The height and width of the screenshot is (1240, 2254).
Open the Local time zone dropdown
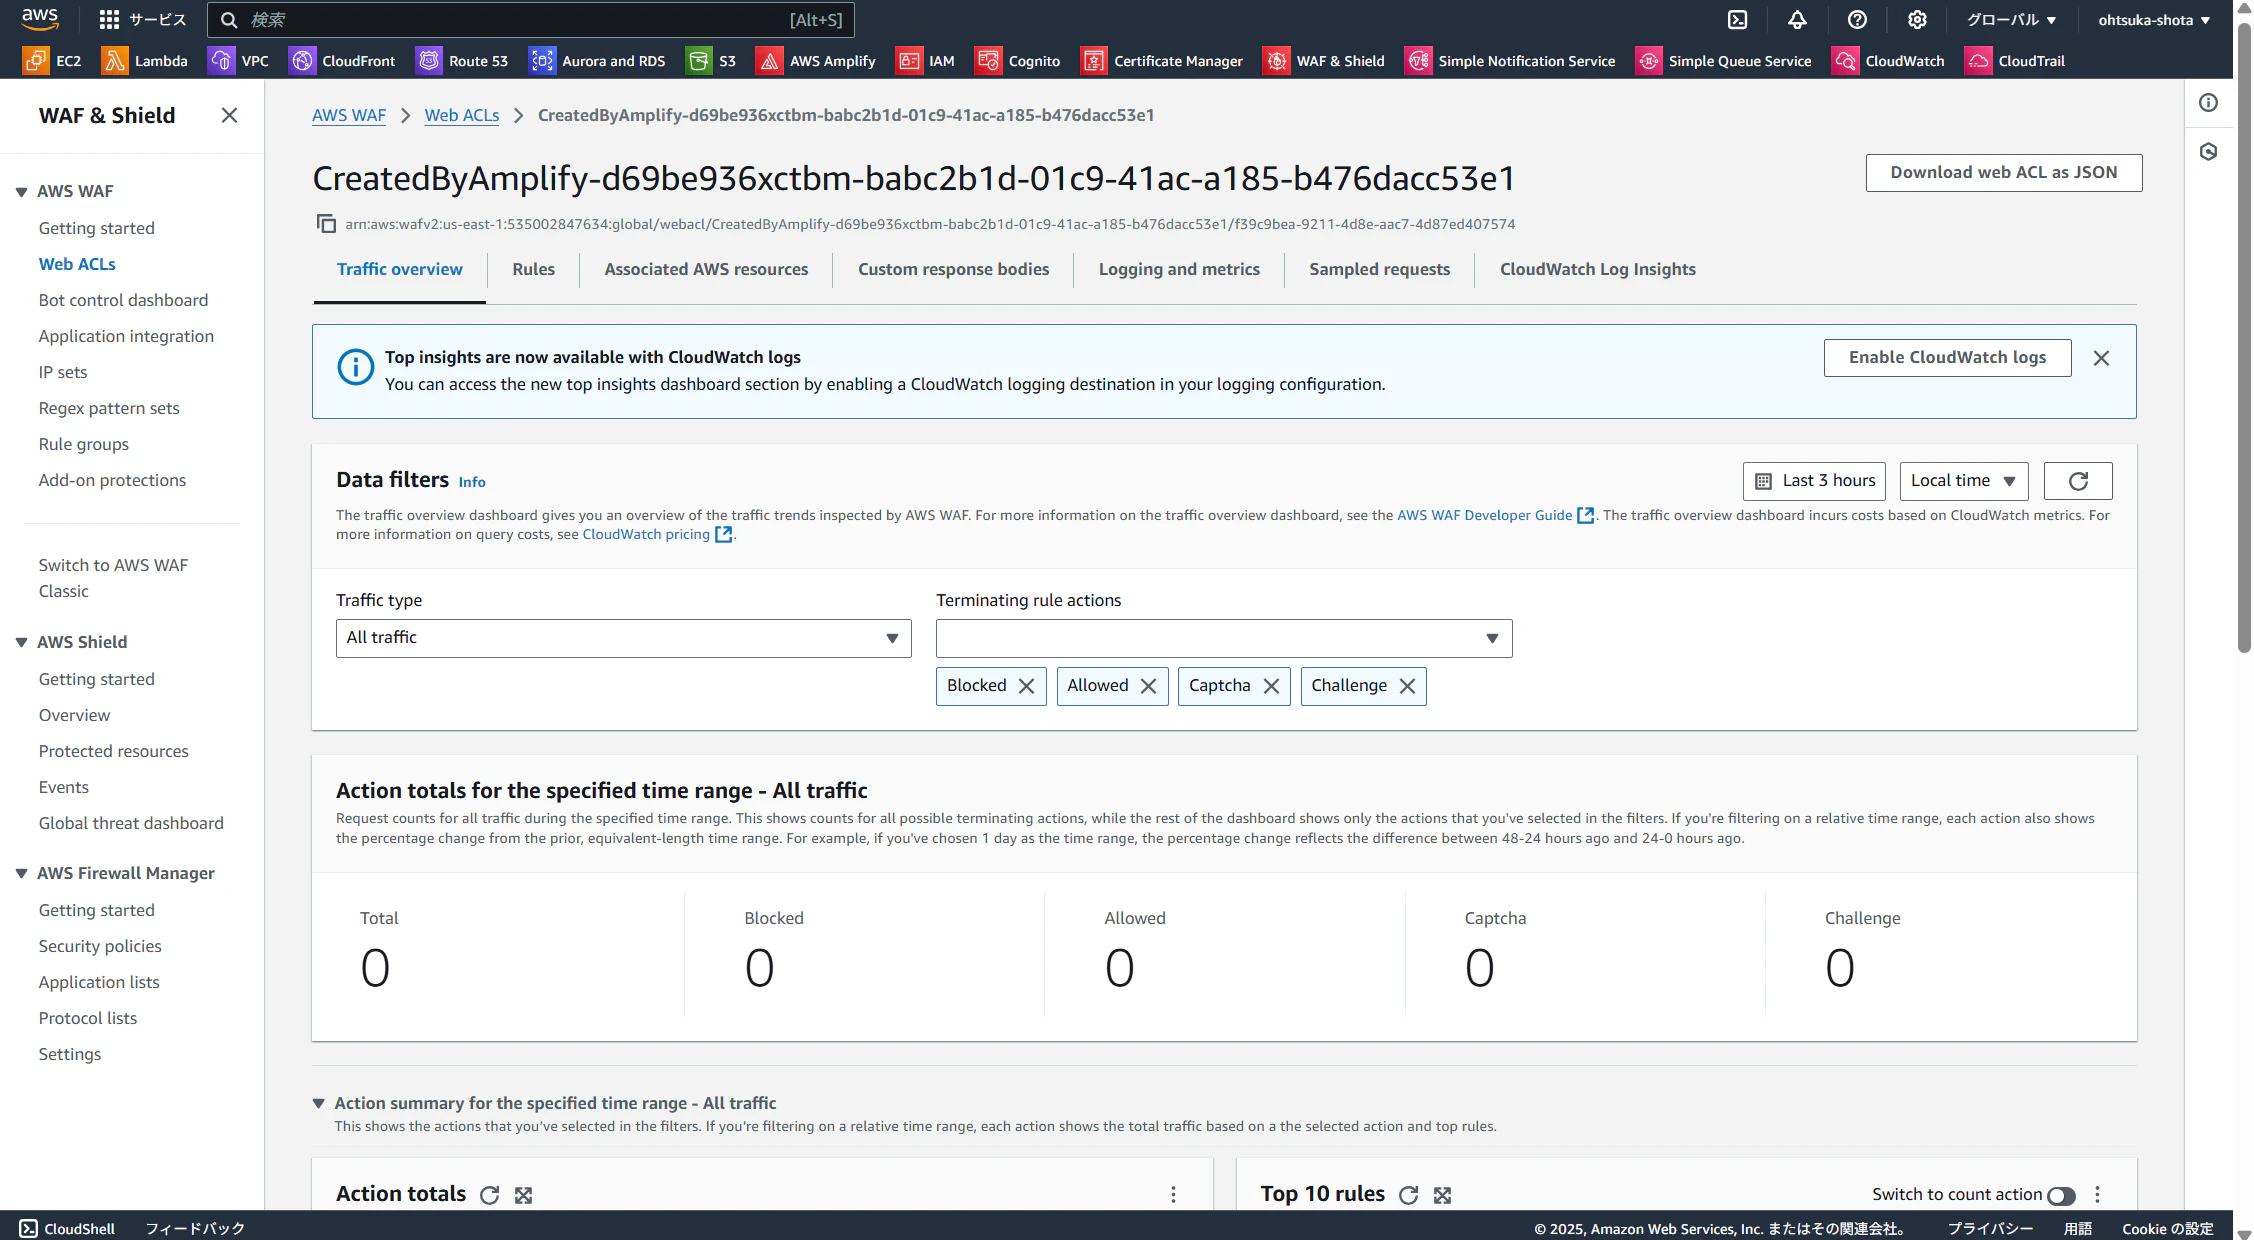pos(1964,481)
